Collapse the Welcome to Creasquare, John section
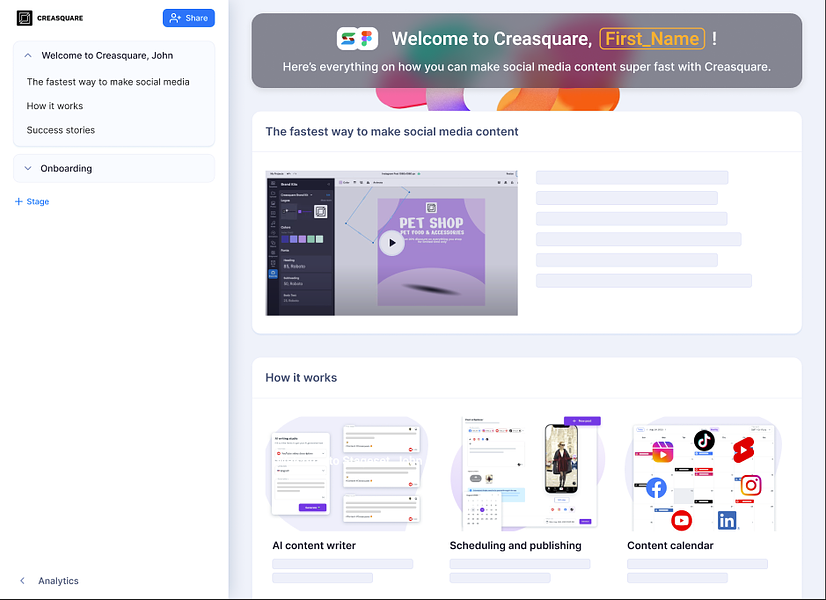The image size is (826, 600). (28, 55)
